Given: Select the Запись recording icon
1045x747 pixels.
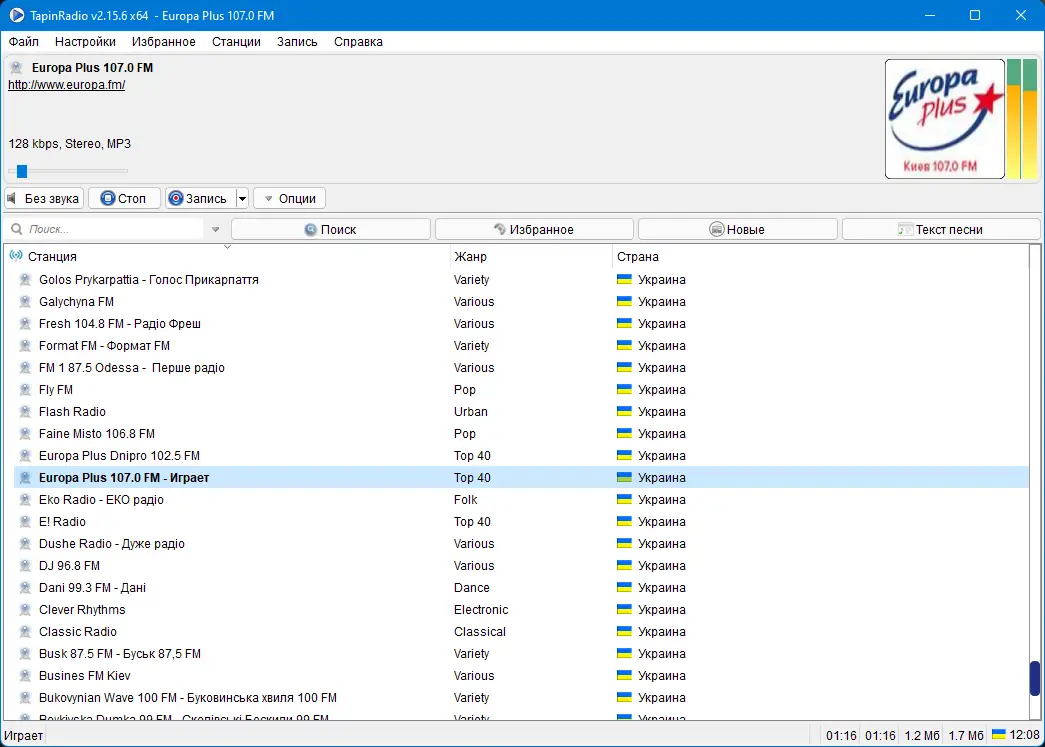Looking at the screenshot, I should (175, 197).
